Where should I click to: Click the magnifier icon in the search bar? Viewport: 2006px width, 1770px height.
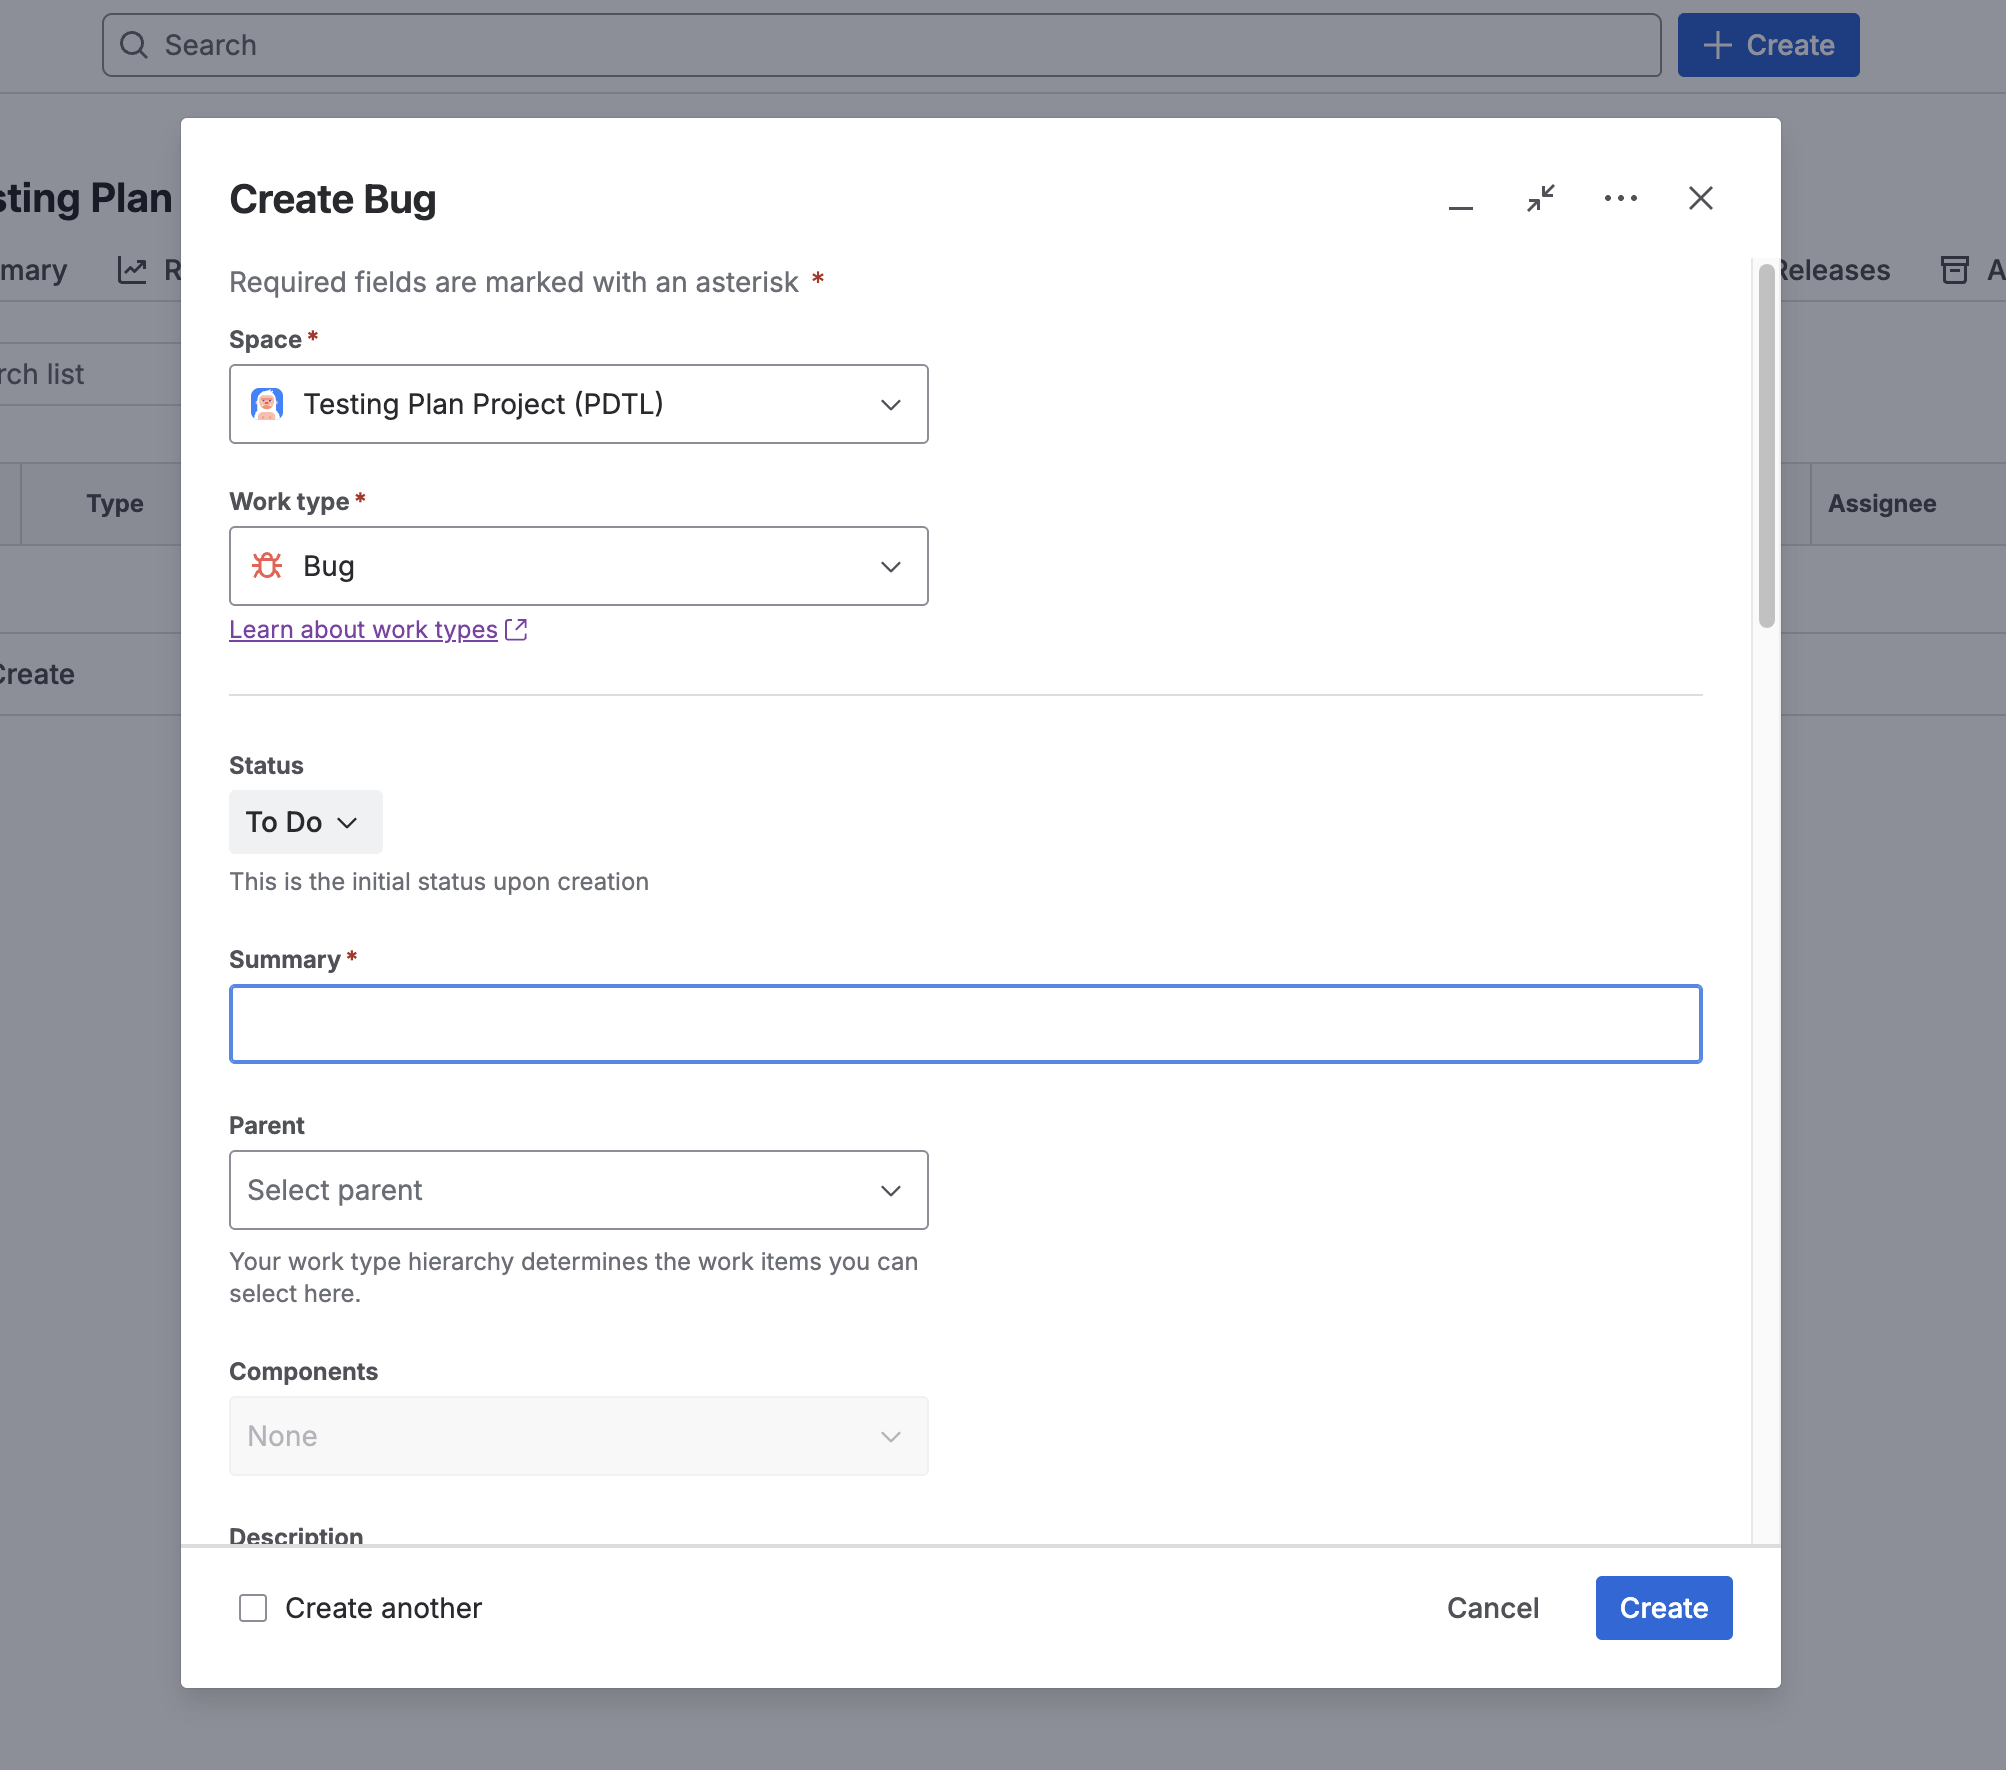[x=134, y=45]
